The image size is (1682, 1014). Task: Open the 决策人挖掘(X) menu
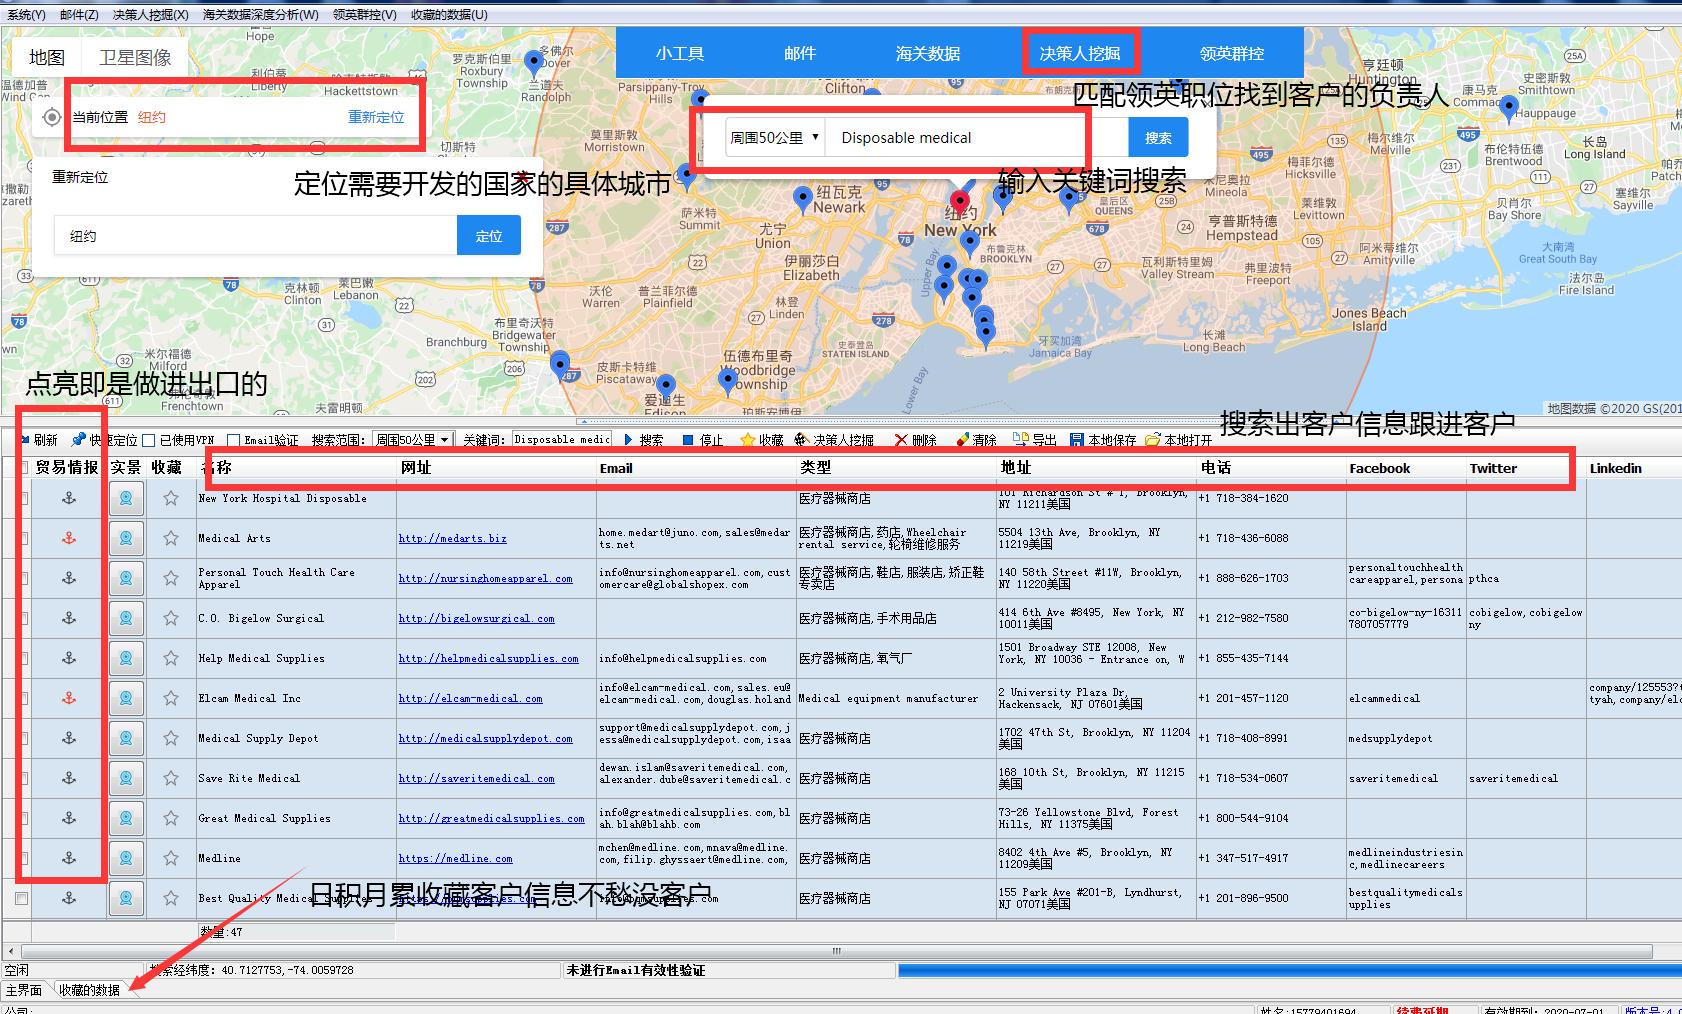[150, 15]
